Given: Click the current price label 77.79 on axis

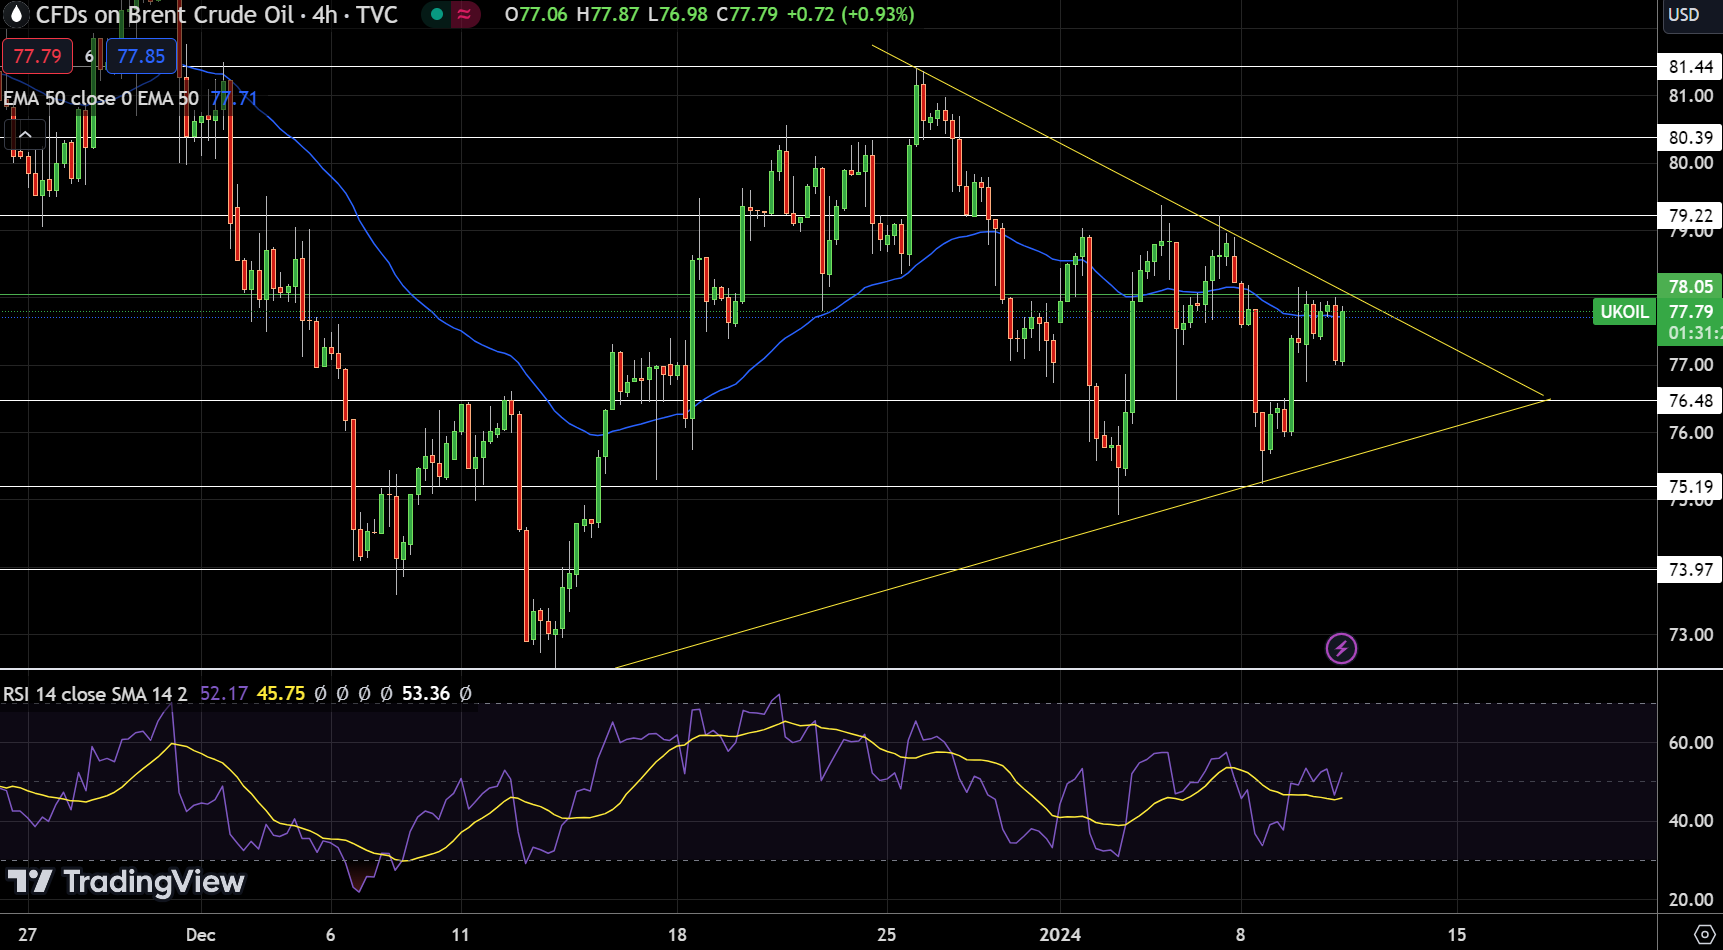Looking at the screenshot, I should coord(1690,311).
